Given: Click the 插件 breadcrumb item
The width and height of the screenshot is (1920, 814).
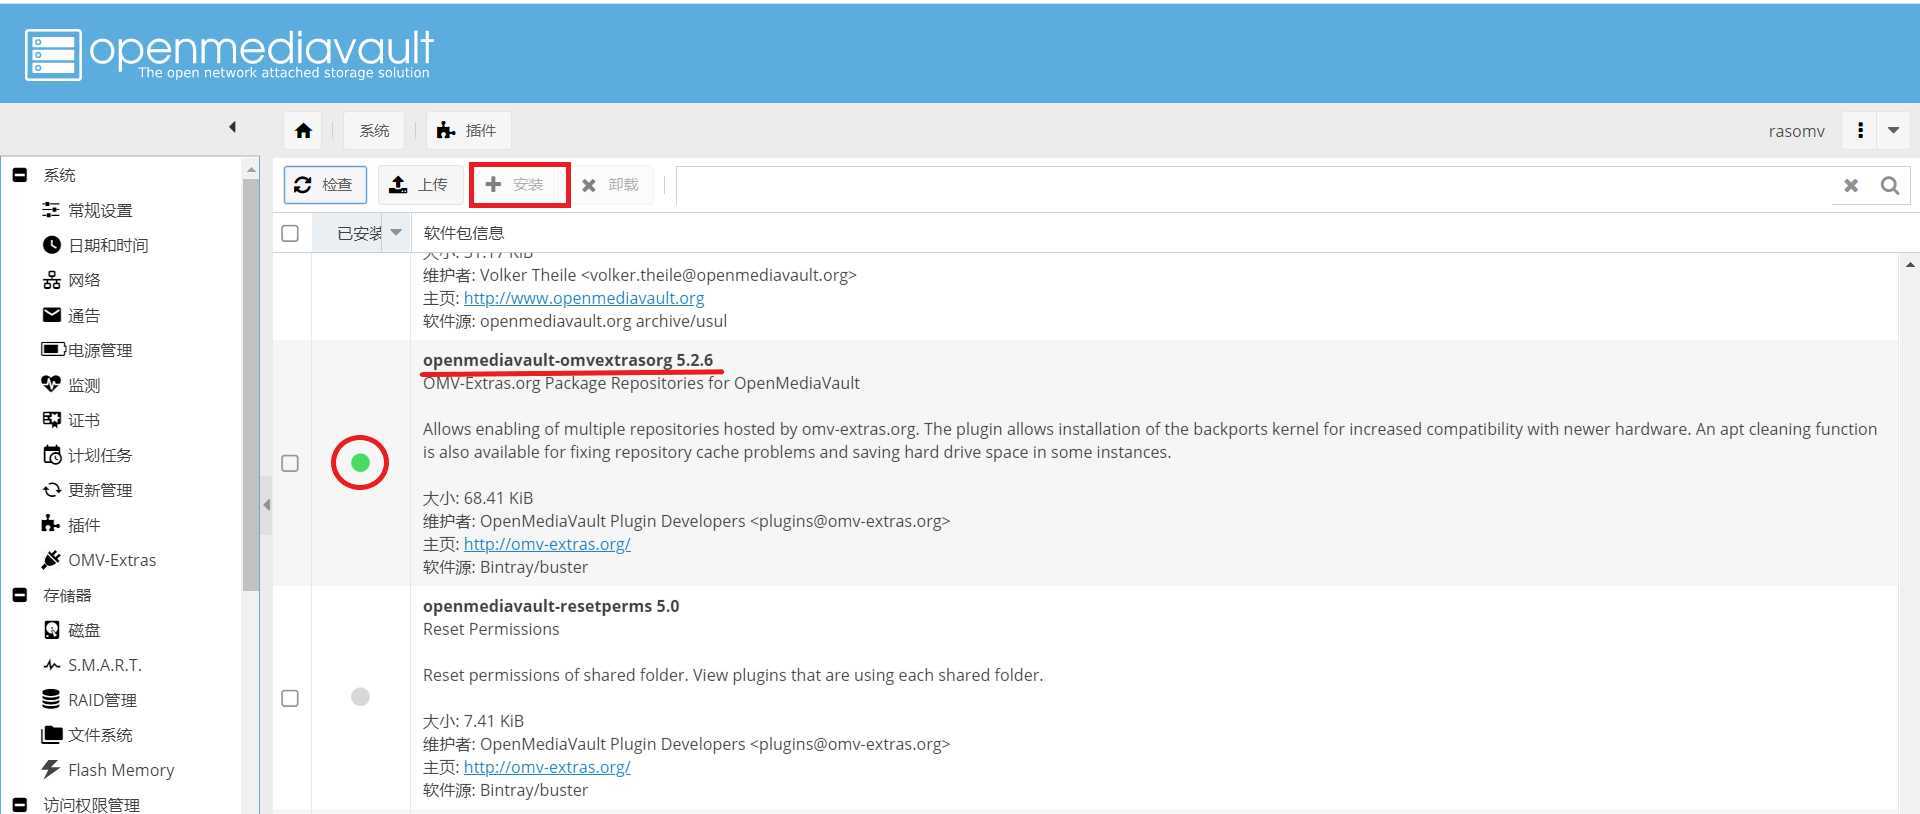Looking at the screenshot, I should [468, 131].
